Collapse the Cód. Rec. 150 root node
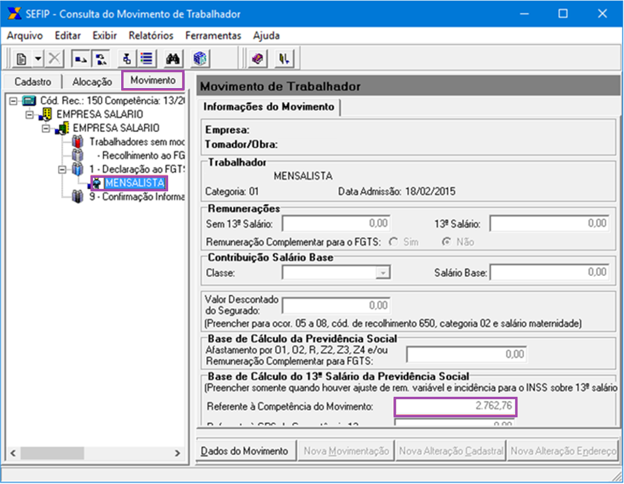 pyautogui.click(x=13, y=101)
